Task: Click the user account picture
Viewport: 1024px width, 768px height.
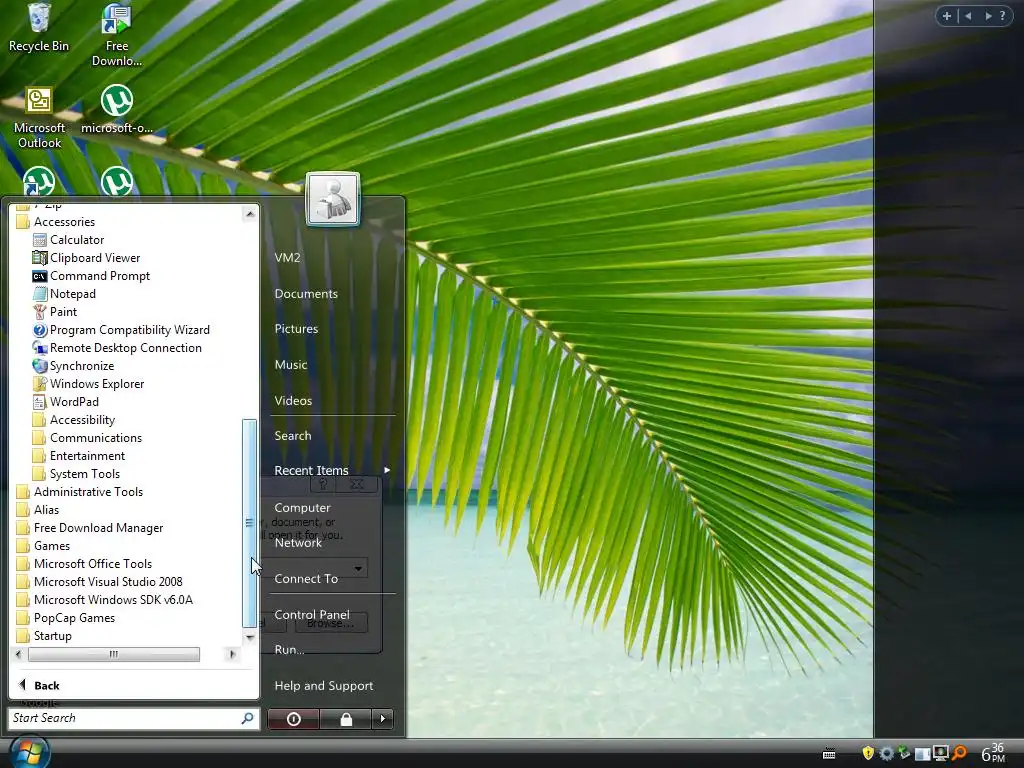Action: (332, 199)
